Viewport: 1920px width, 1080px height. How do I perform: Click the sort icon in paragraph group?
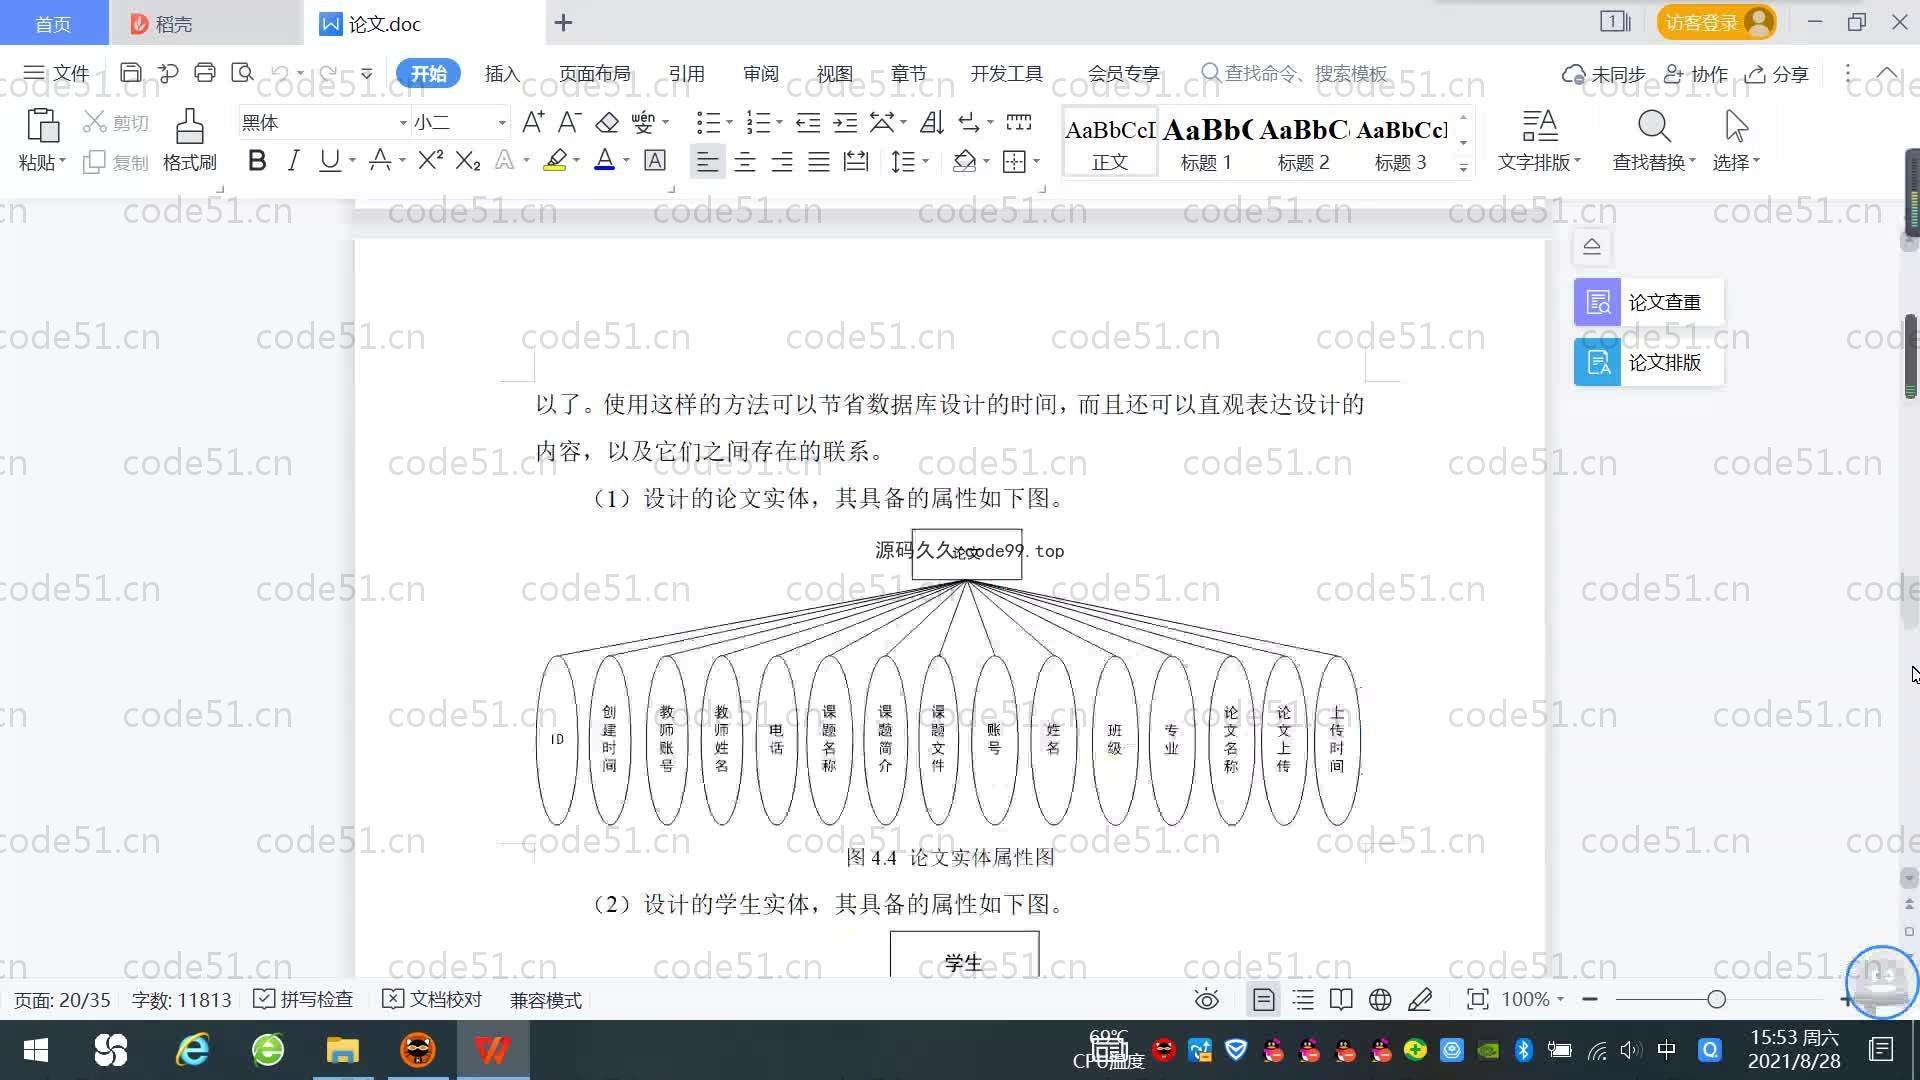pyautogui.click(x=932, y=123)
